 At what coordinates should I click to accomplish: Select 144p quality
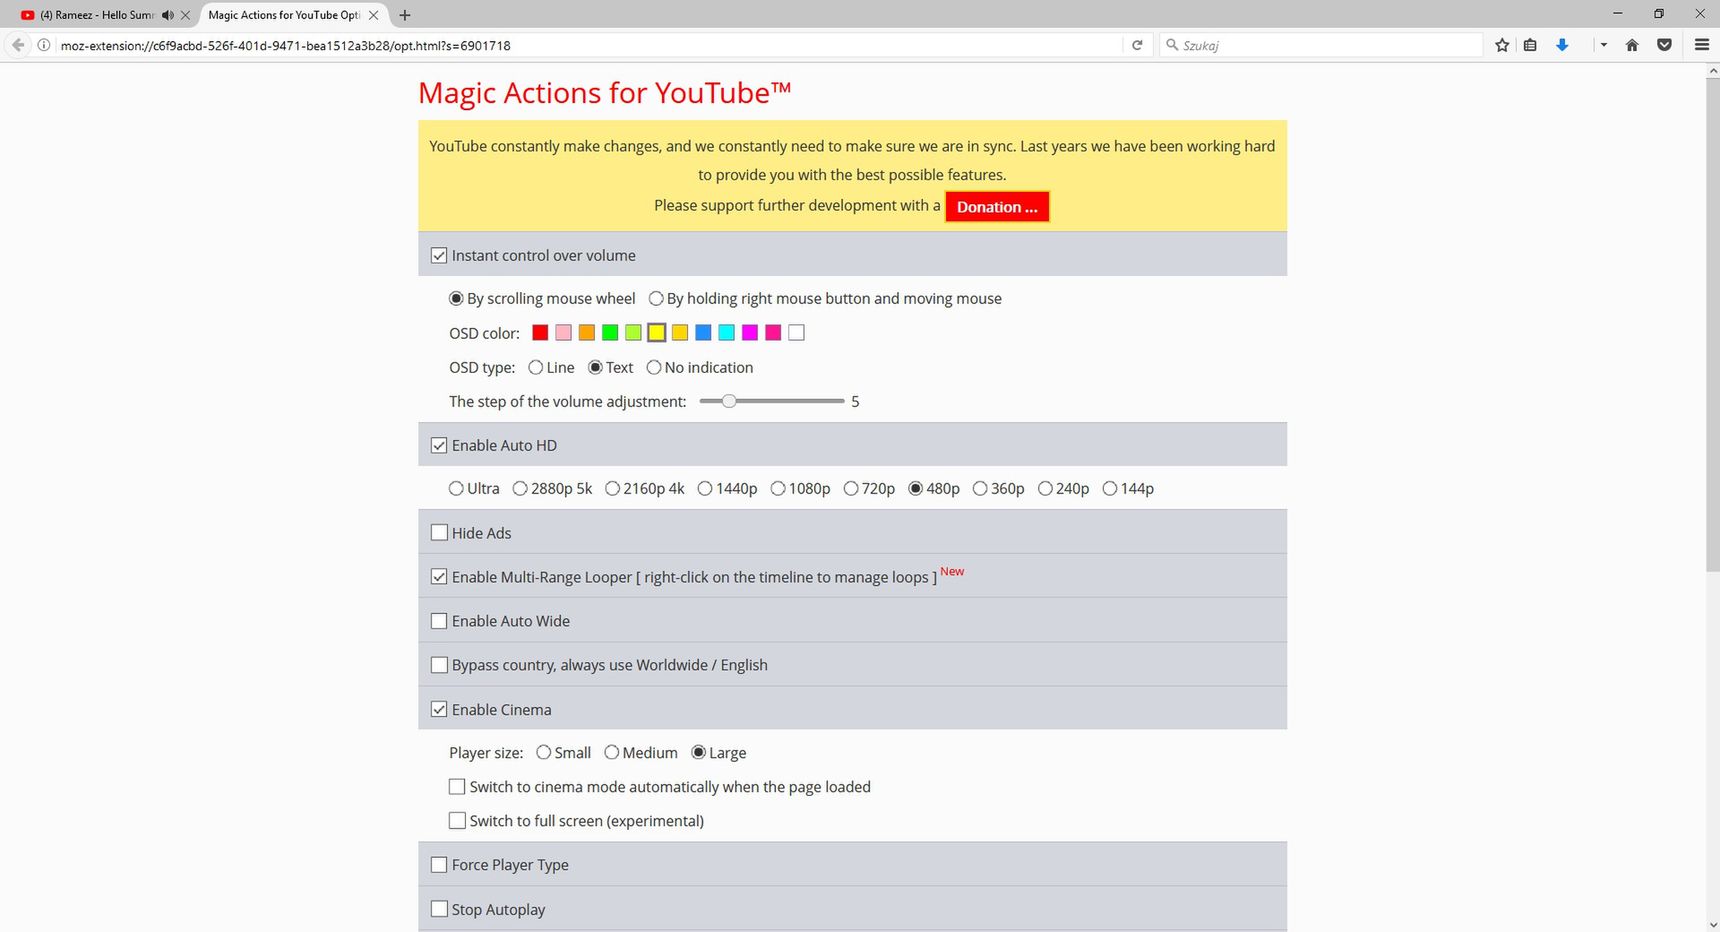pos(1110,488)
